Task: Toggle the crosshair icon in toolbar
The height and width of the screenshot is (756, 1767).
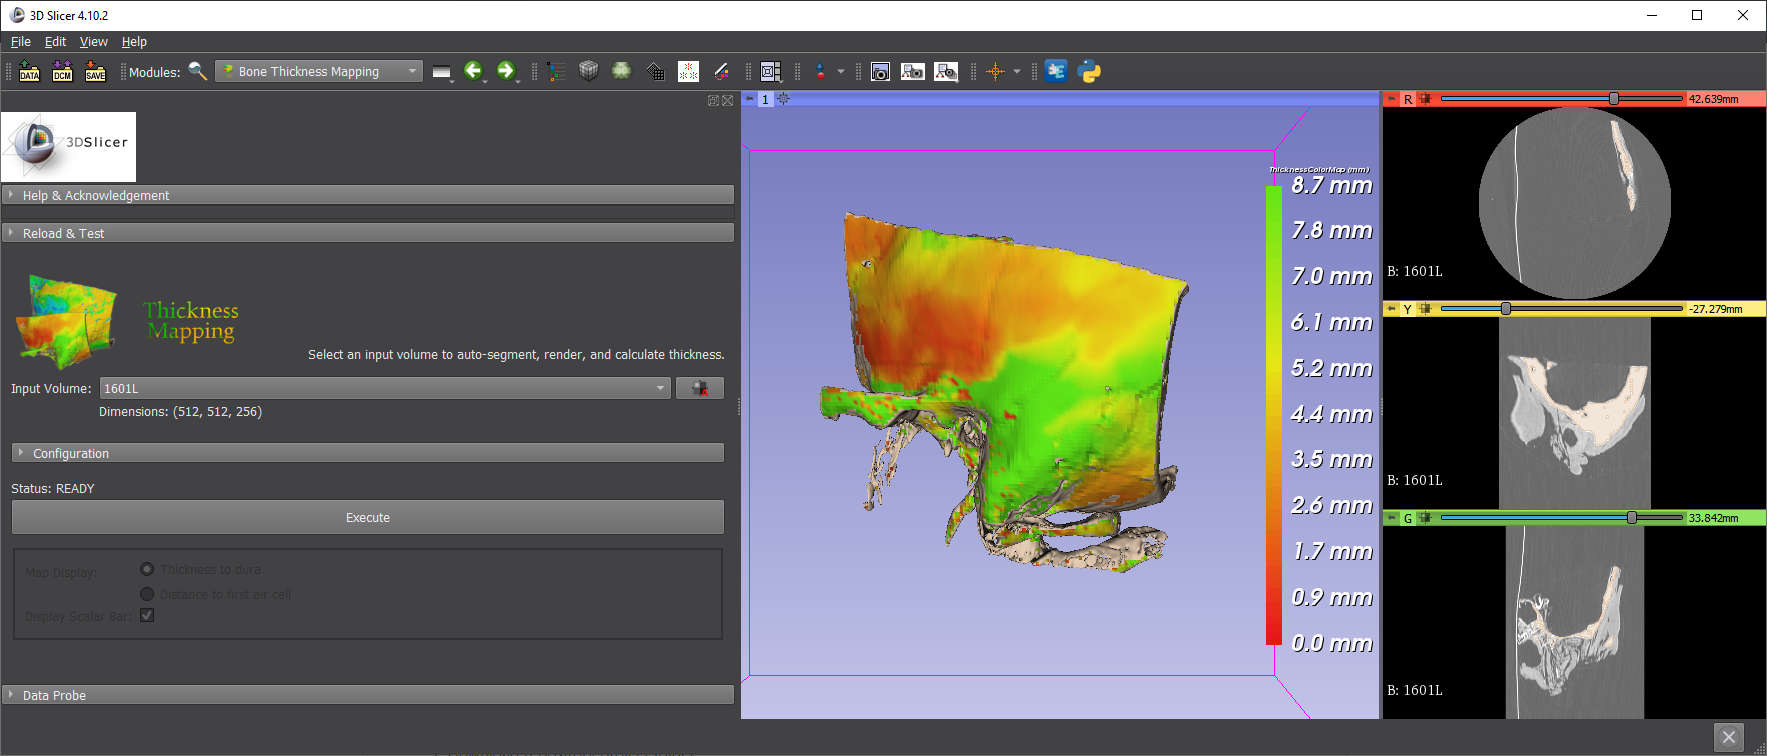Action: [x=995, y=71]
